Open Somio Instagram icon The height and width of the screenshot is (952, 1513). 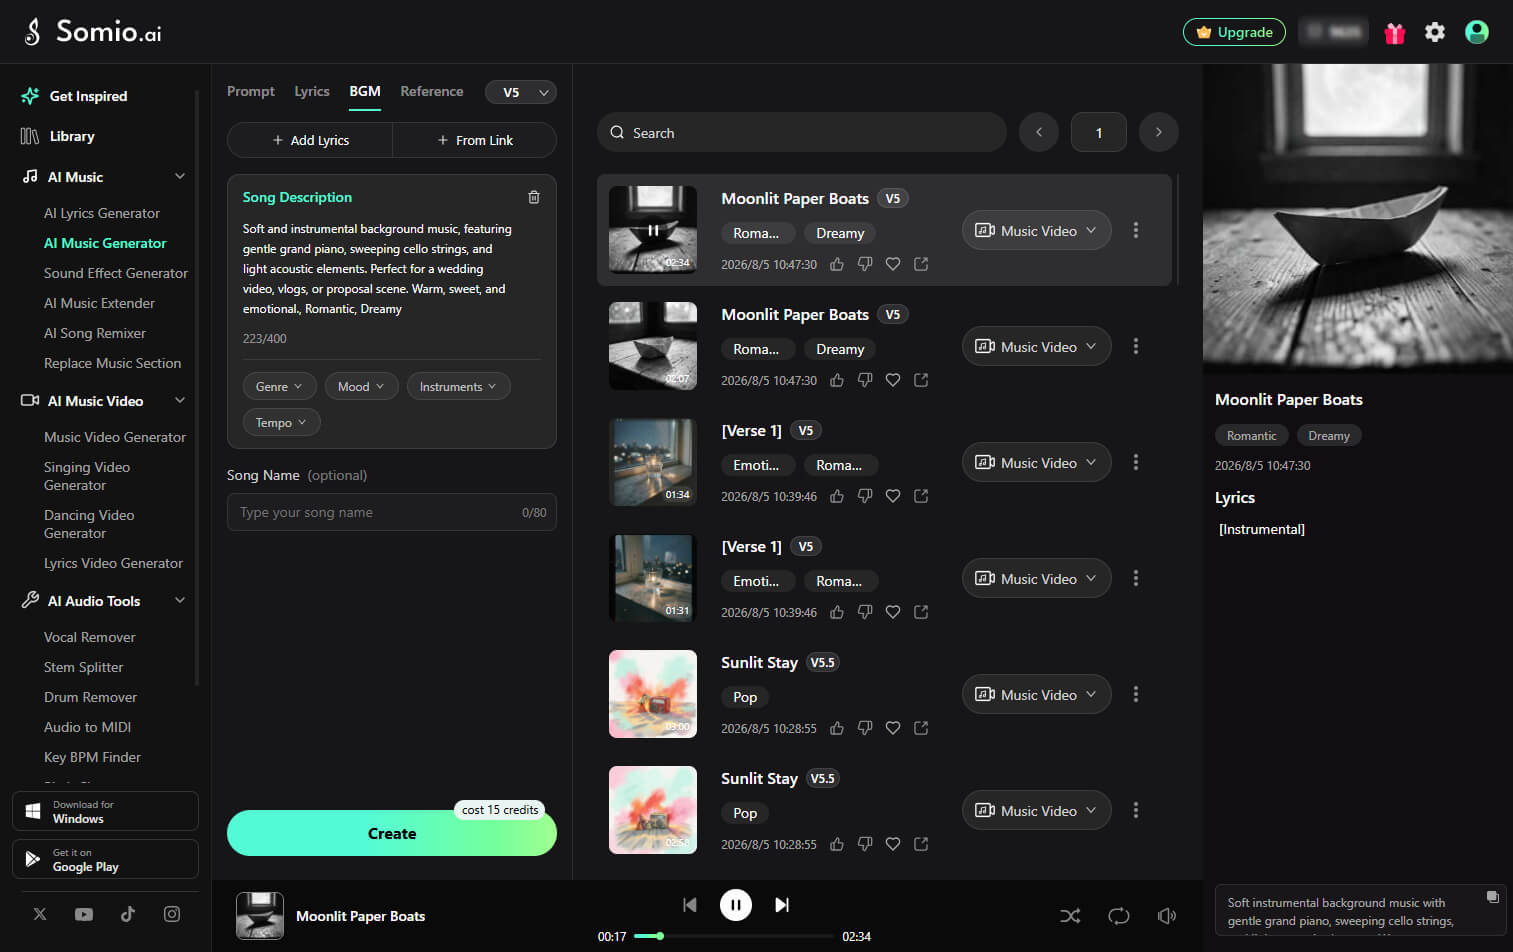pos(172,913)
